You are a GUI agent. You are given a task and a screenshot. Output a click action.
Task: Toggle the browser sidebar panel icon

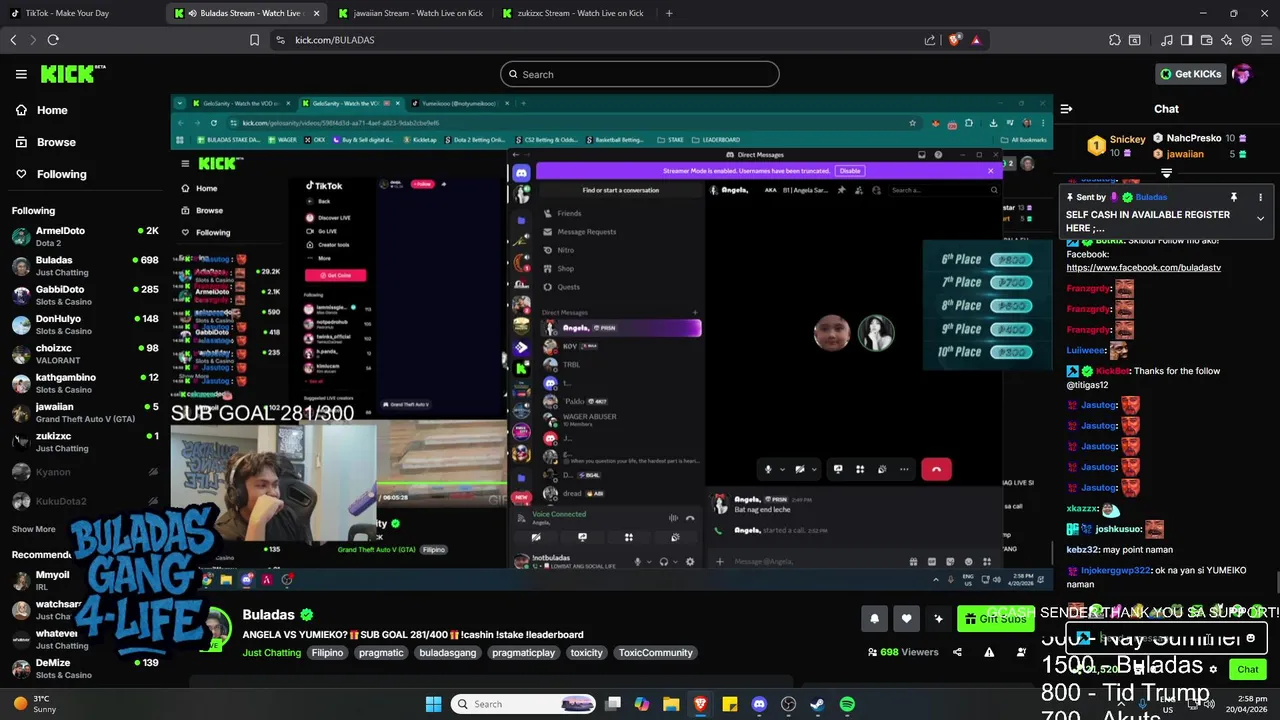pos(1186,40)
